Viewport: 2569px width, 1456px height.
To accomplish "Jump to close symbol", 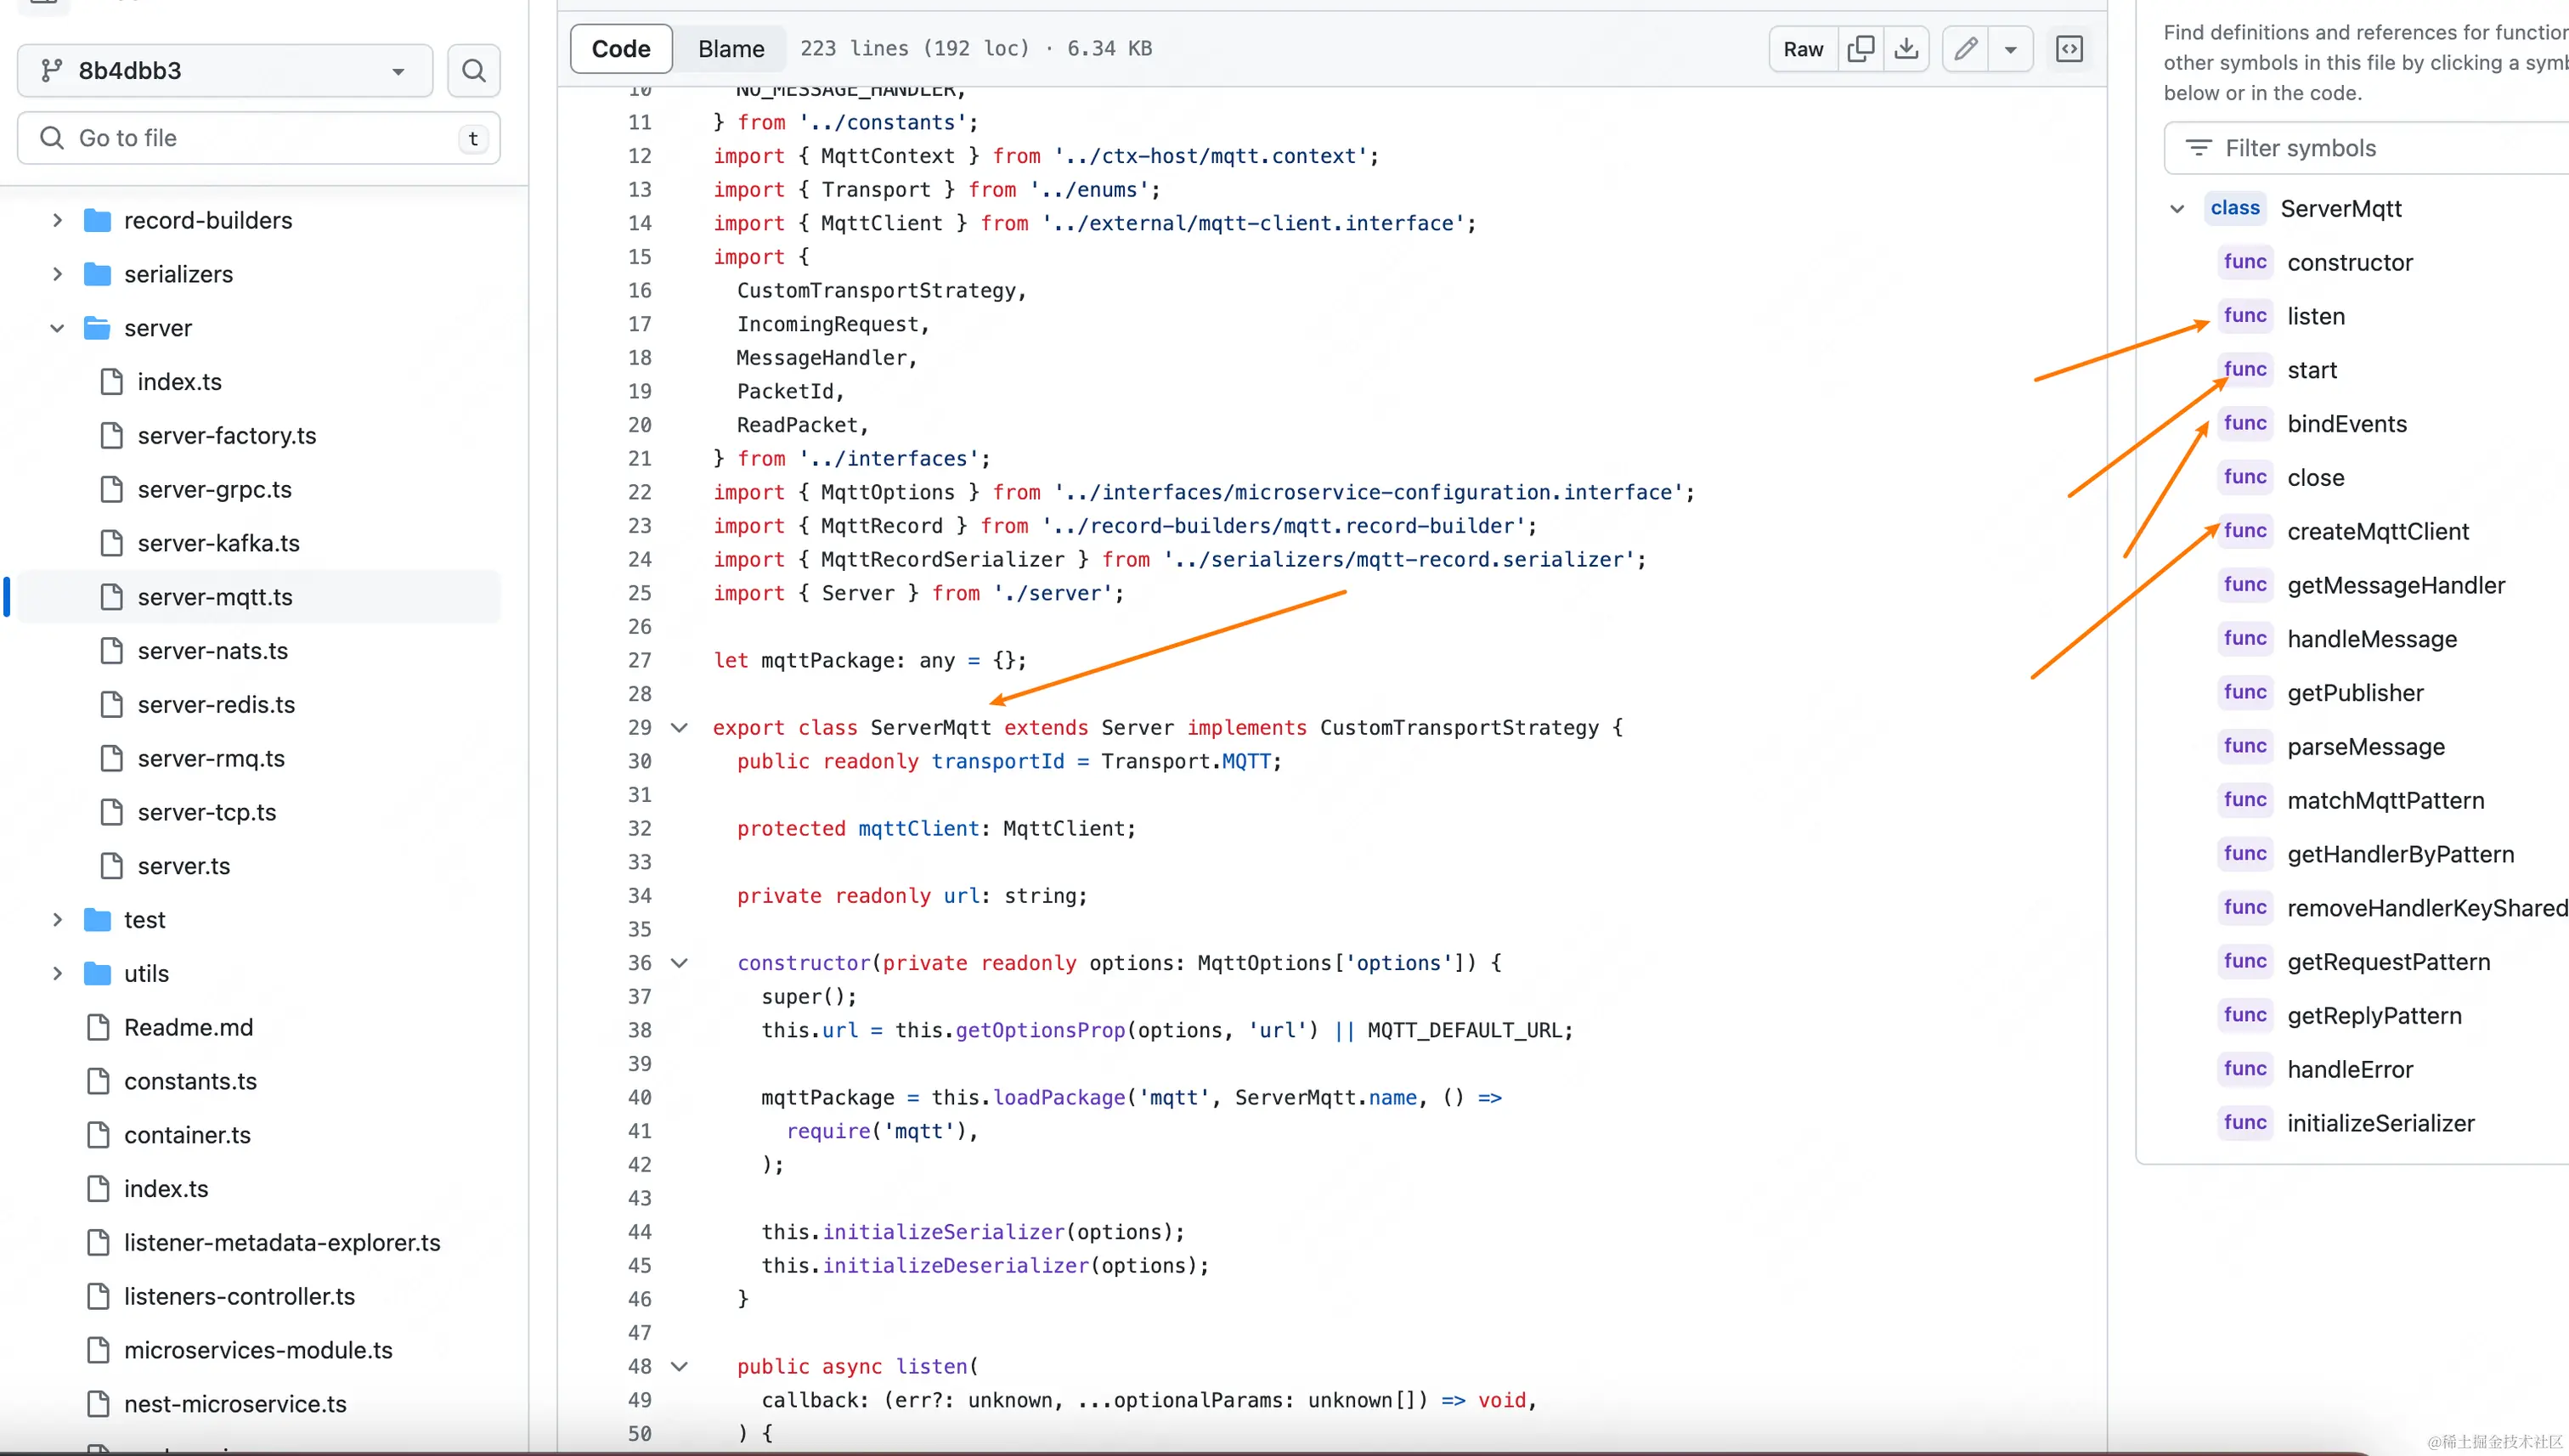I will click(2316, 478).
